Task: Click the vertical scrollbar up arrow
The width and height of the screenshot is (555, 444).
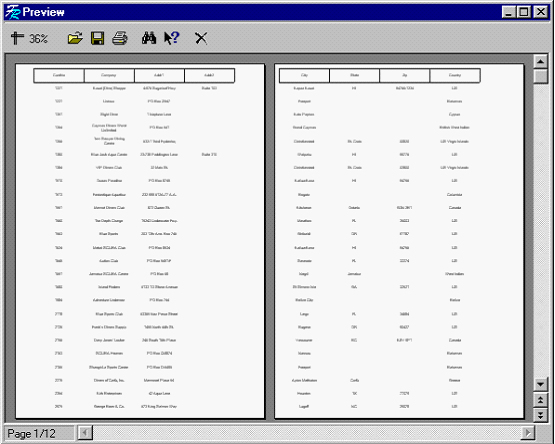Action: click(540, 62)
